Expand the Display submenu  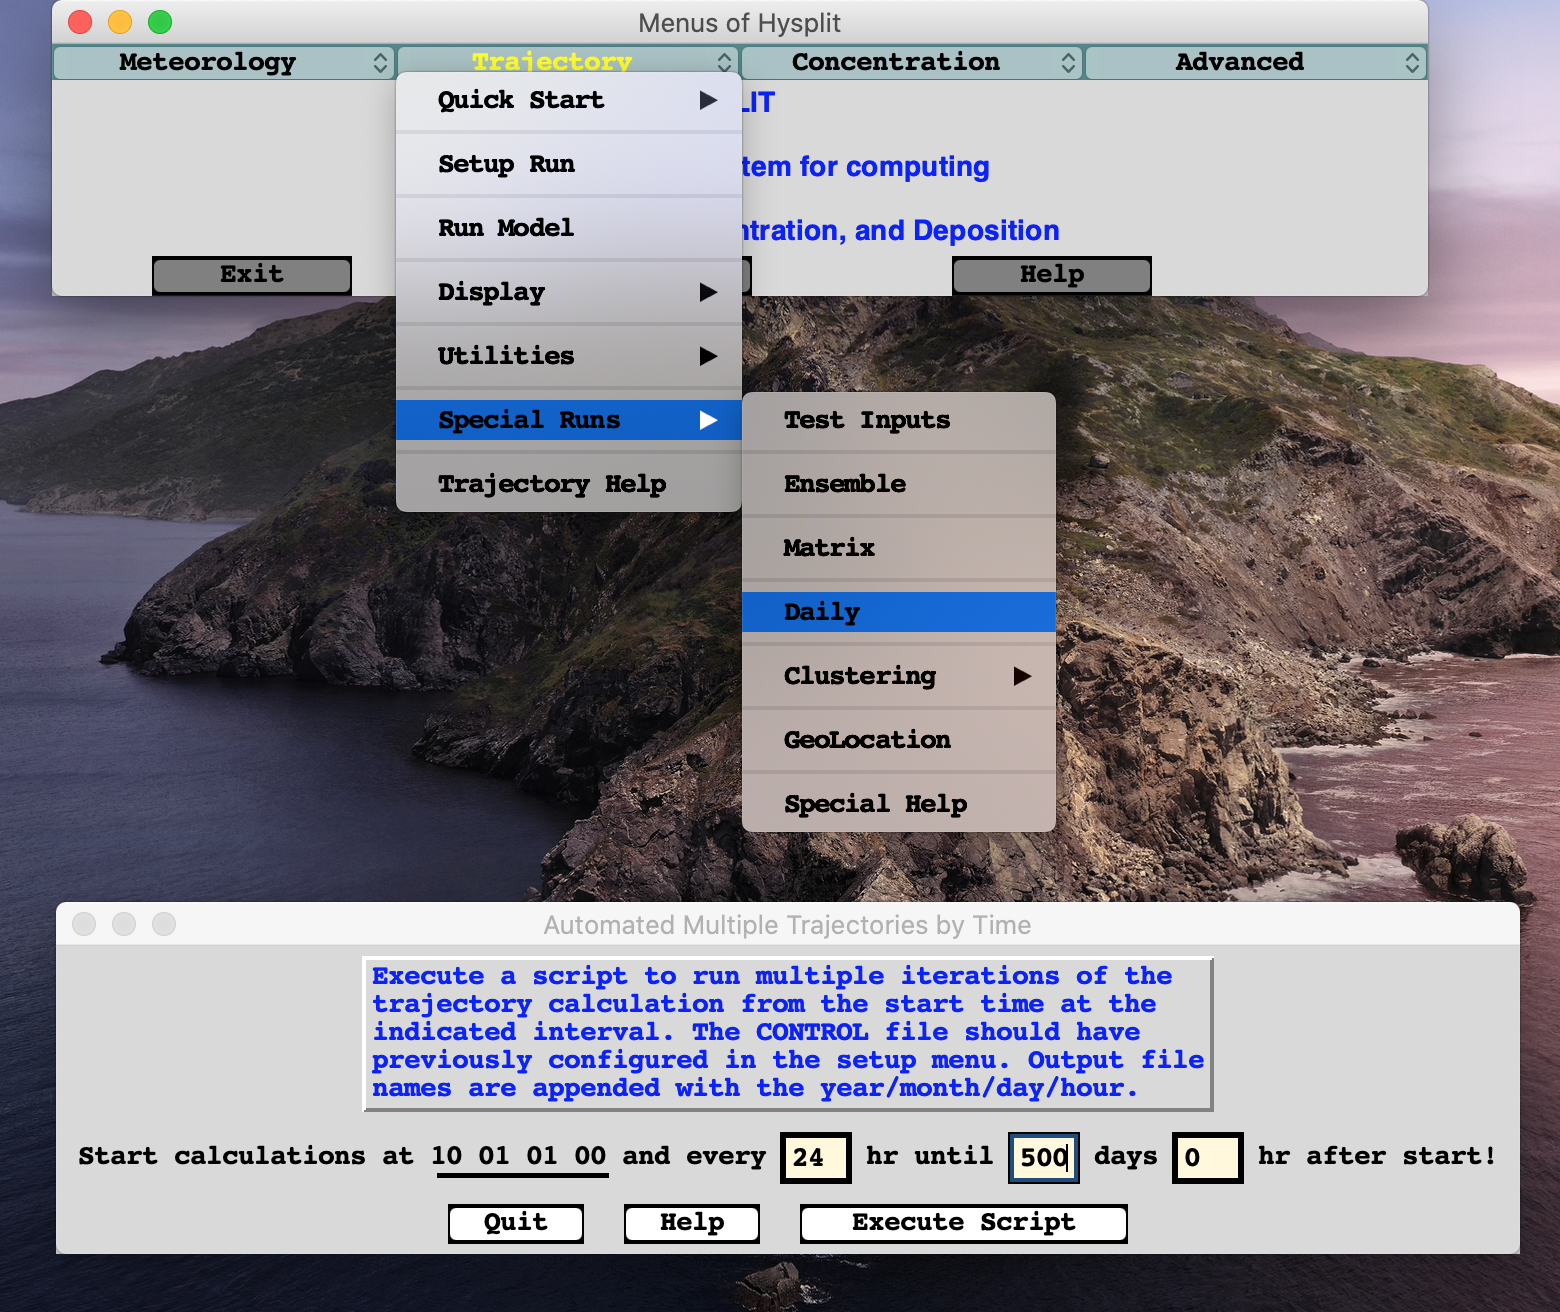point(569,292)
